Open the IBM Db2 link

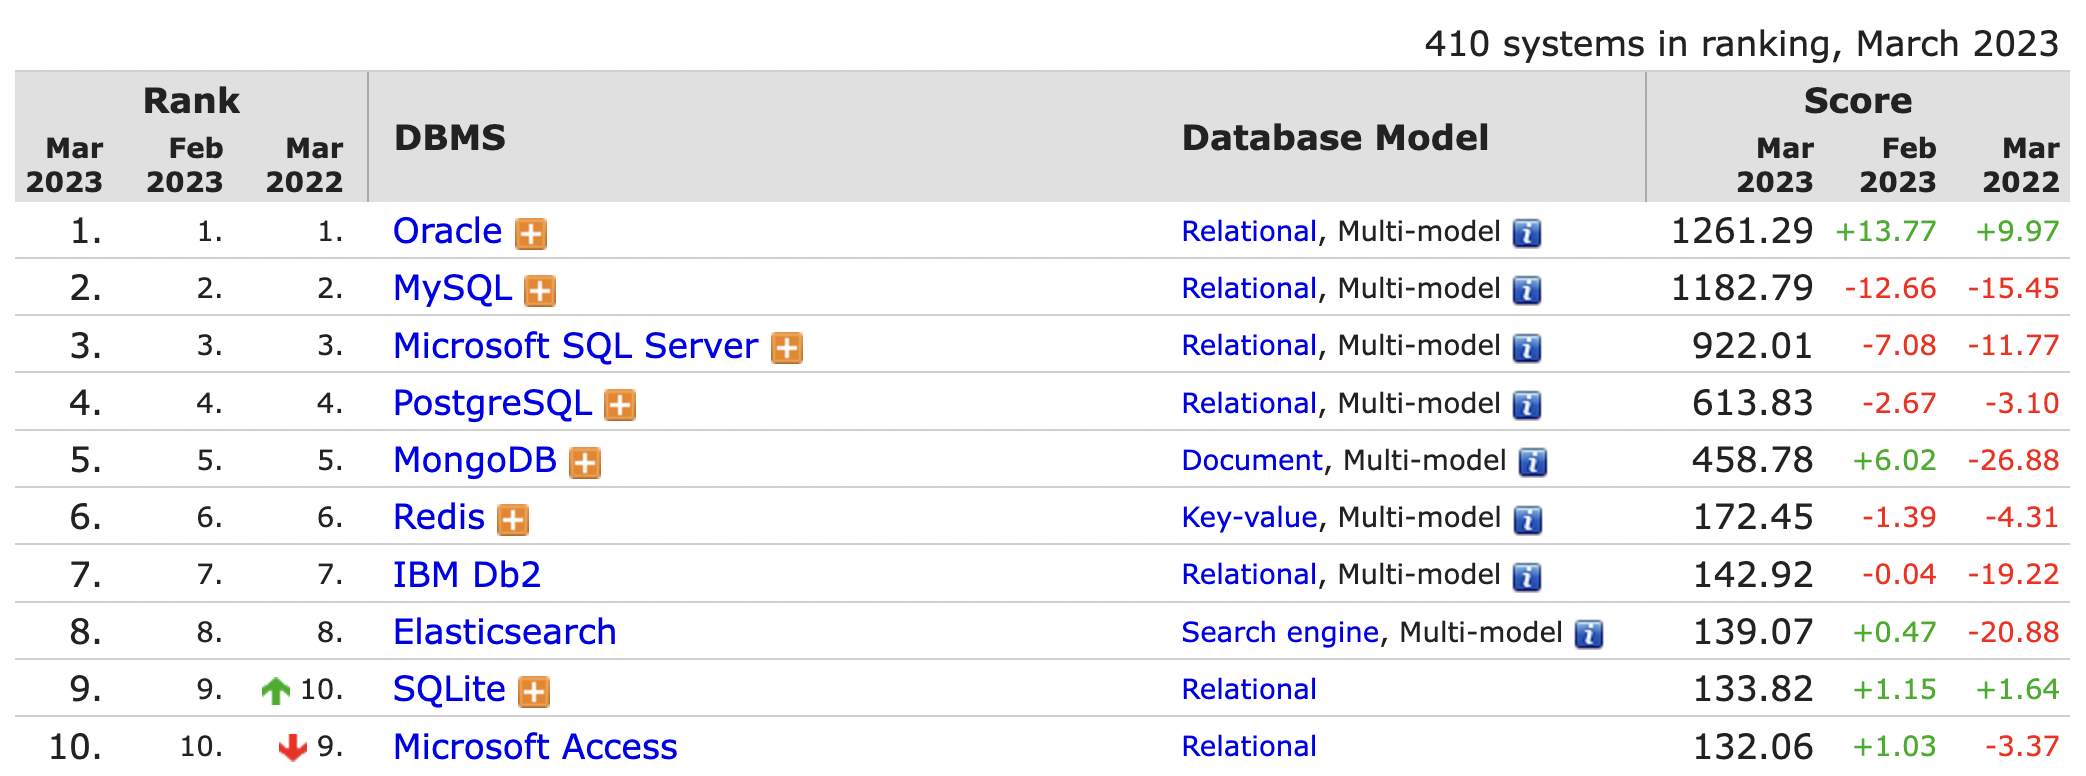pyautogui.click(x=466, y=574)
